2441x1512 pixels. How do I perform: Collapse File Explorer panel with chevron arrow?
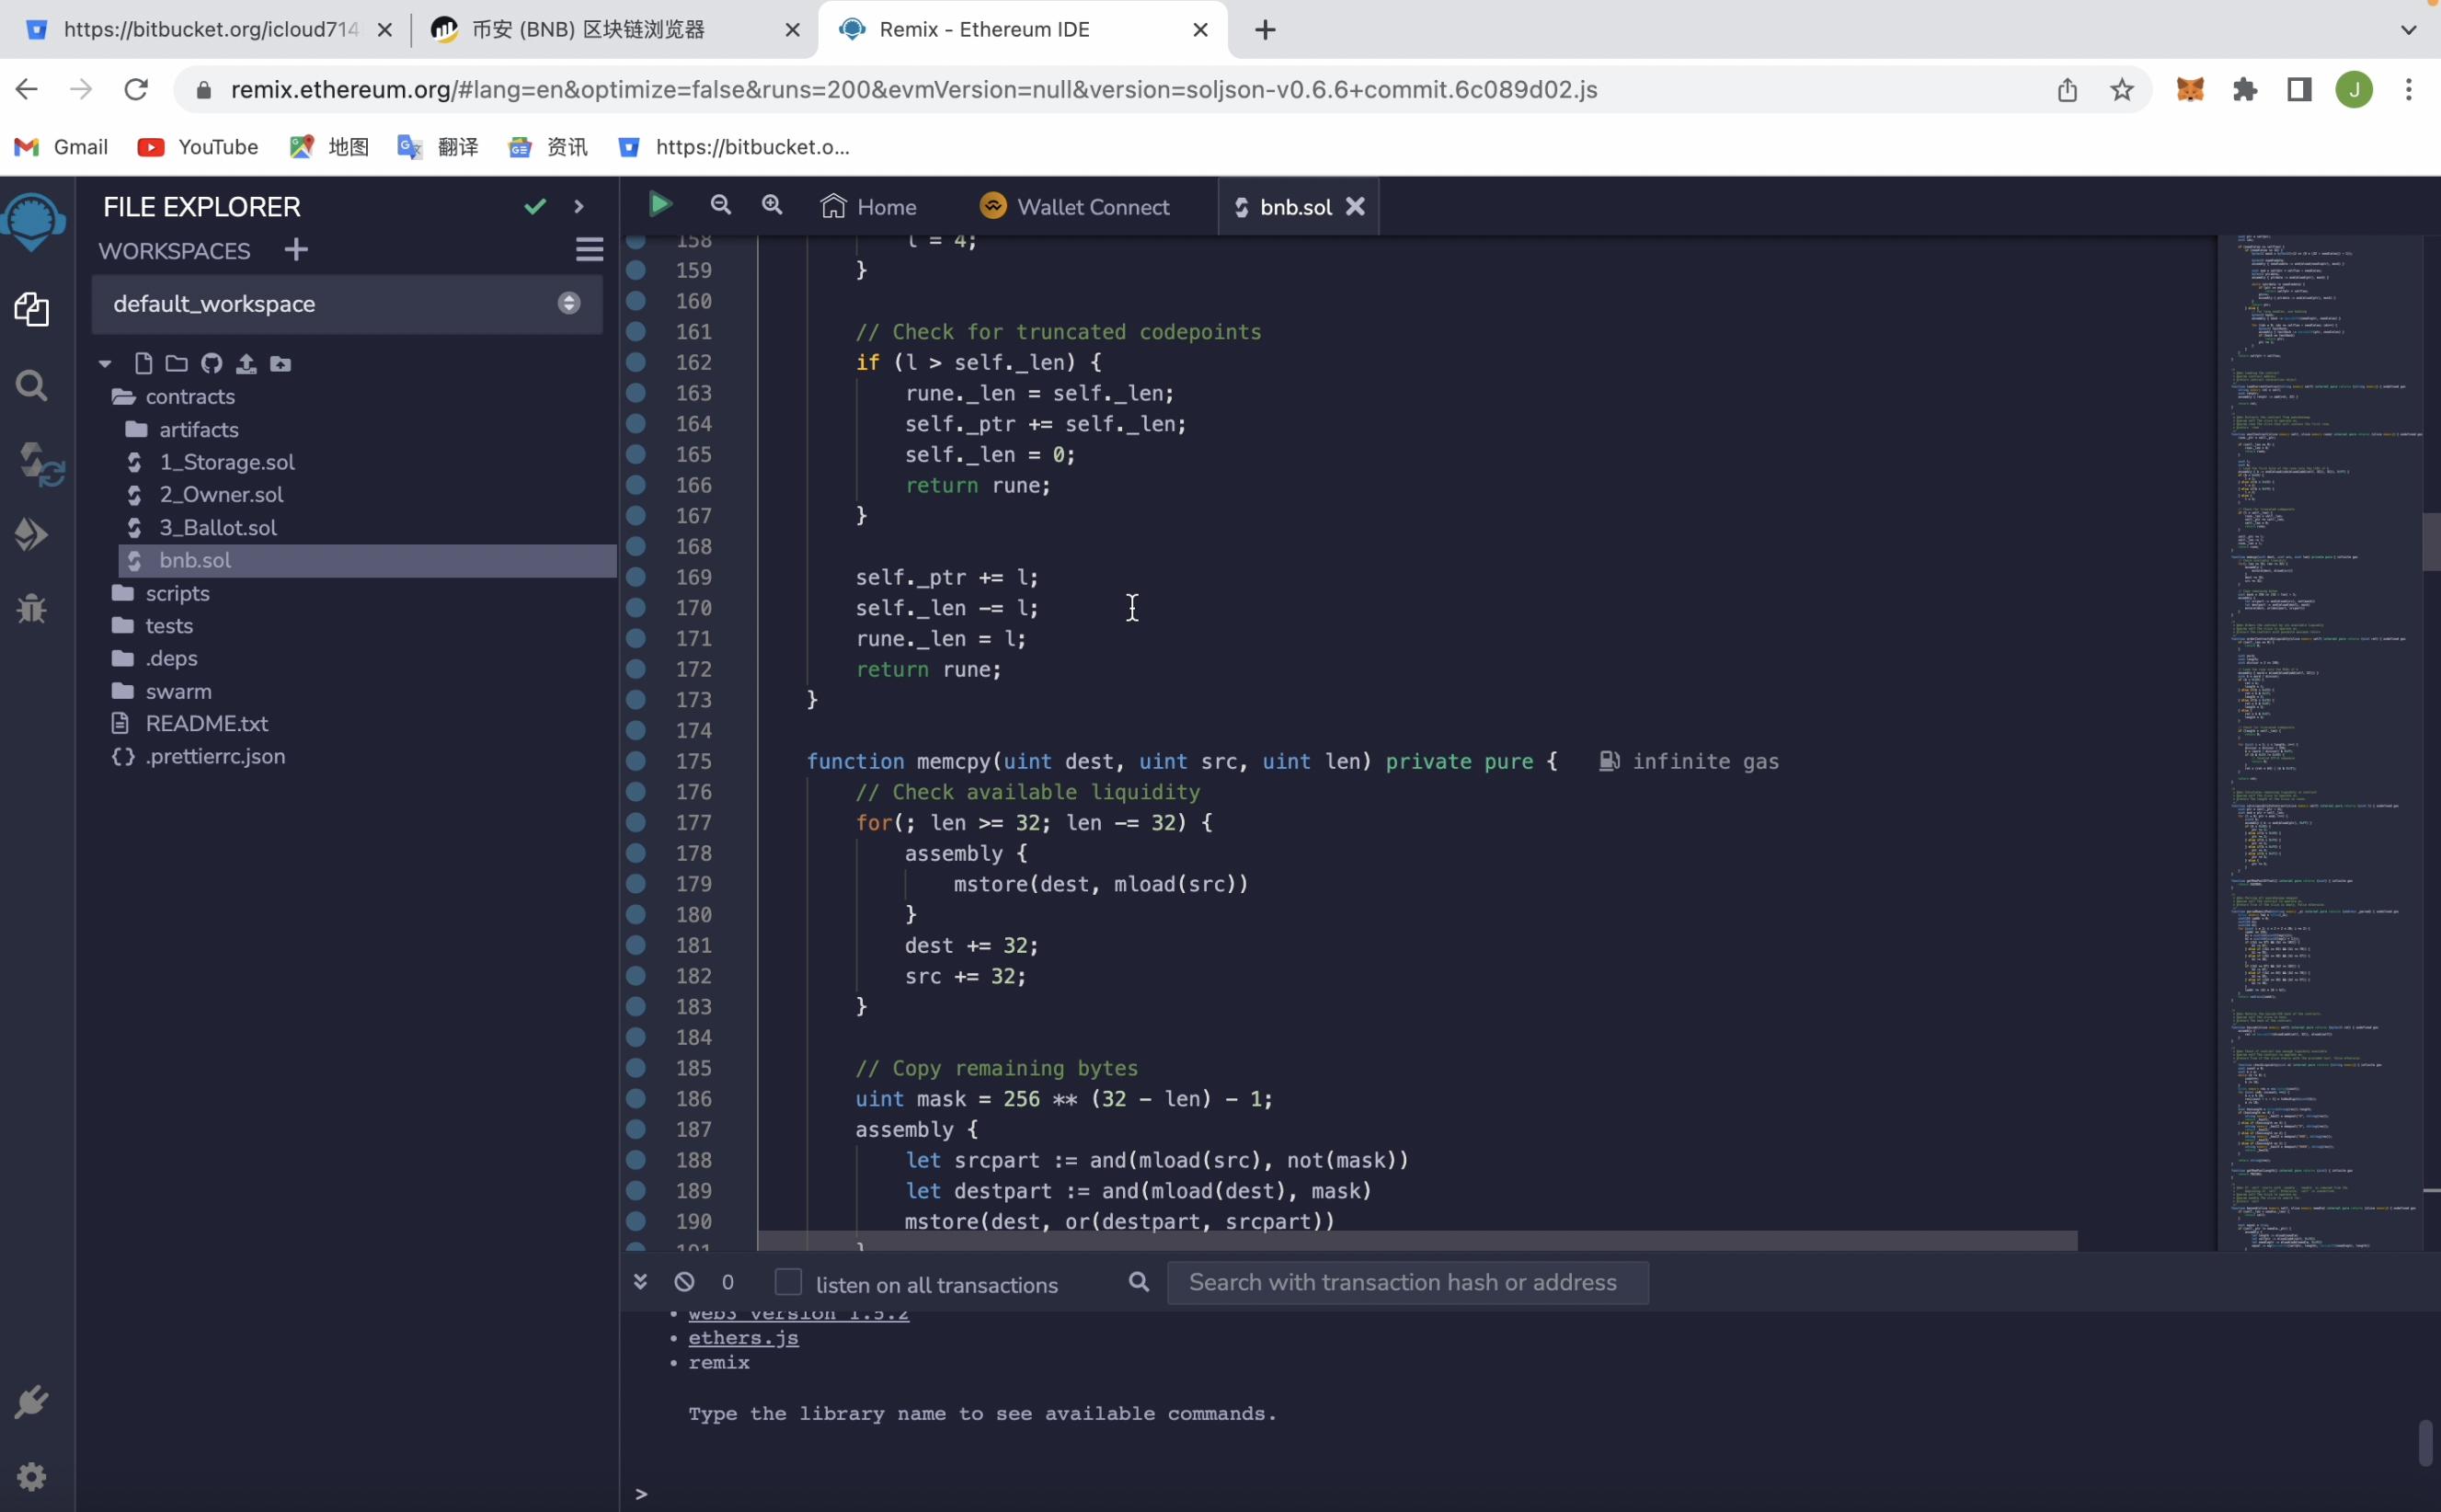578,206
